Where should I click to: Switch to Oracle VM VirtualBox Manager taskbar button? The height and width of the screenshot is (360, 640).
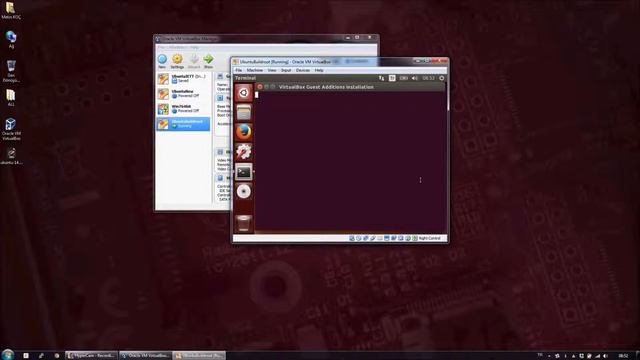(x=145, y=356)
